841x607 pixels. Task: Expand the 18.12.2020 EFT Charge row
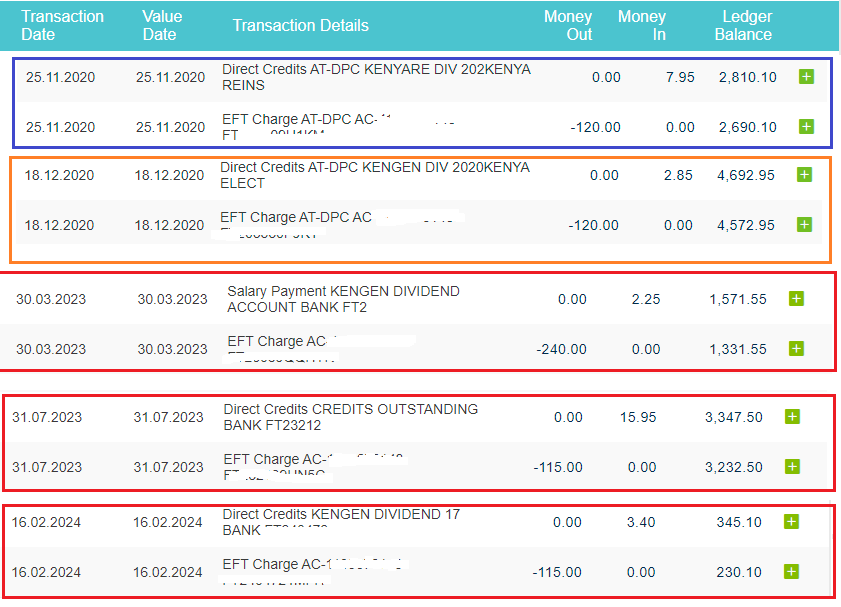[804, 225]
